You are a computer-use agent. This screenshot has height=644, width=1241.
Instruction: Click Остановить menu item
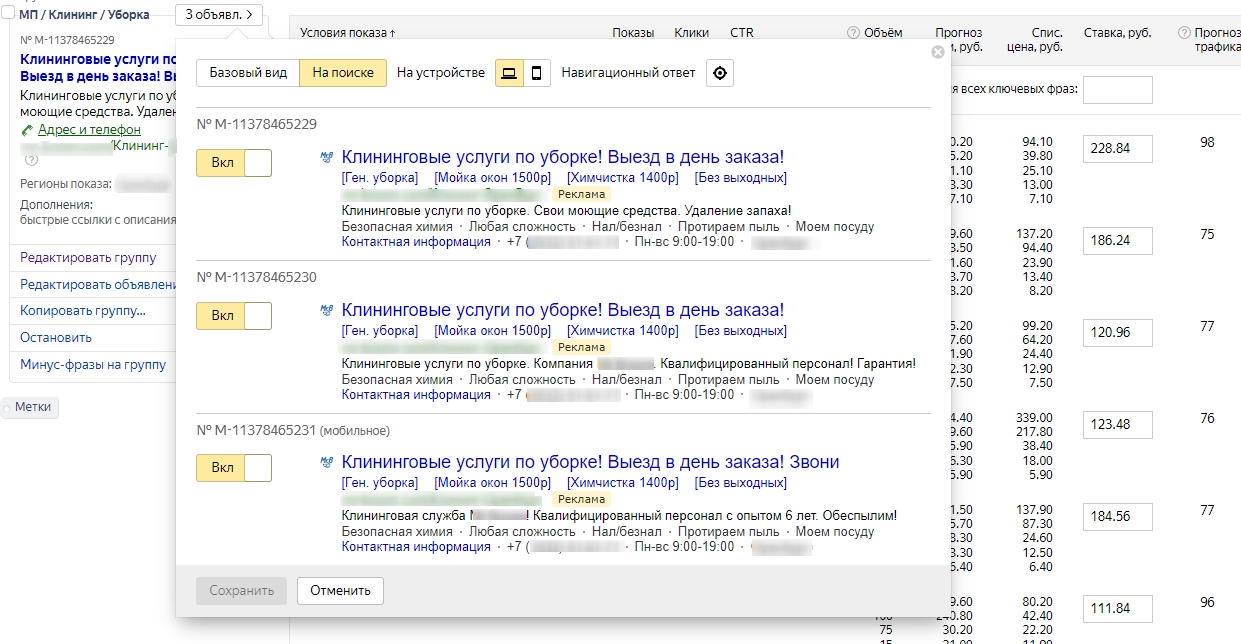click(x=56, y=338)
